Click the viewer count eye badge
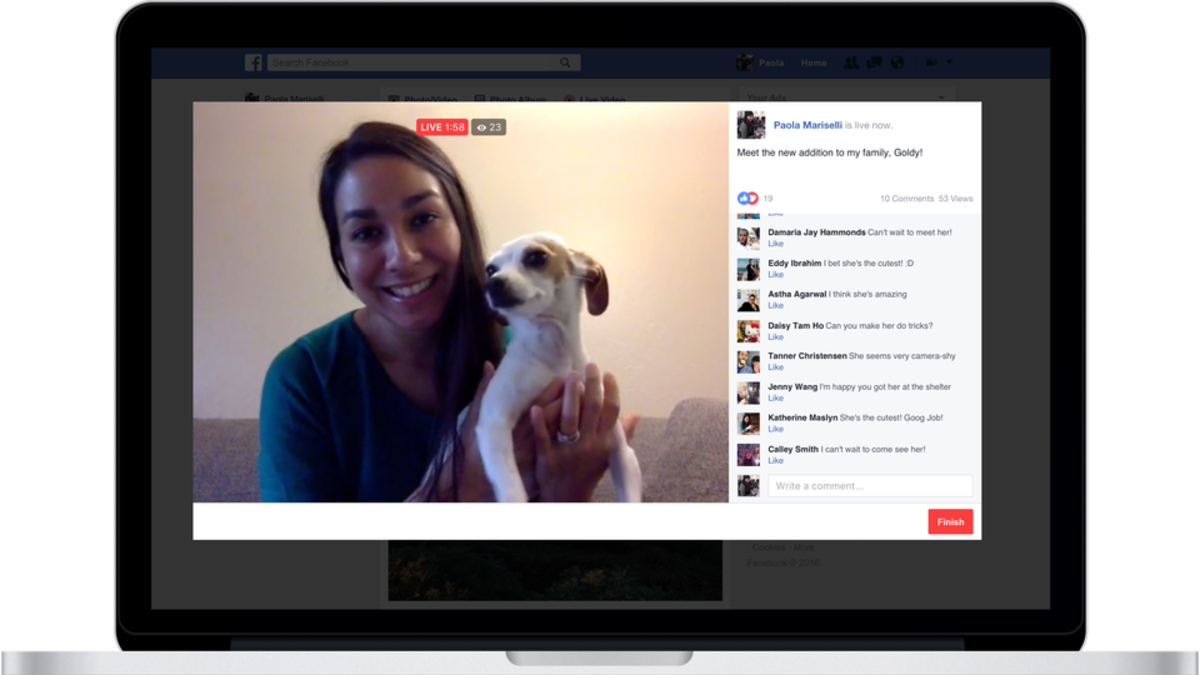1200x675 pixels. tap(489, 127)
